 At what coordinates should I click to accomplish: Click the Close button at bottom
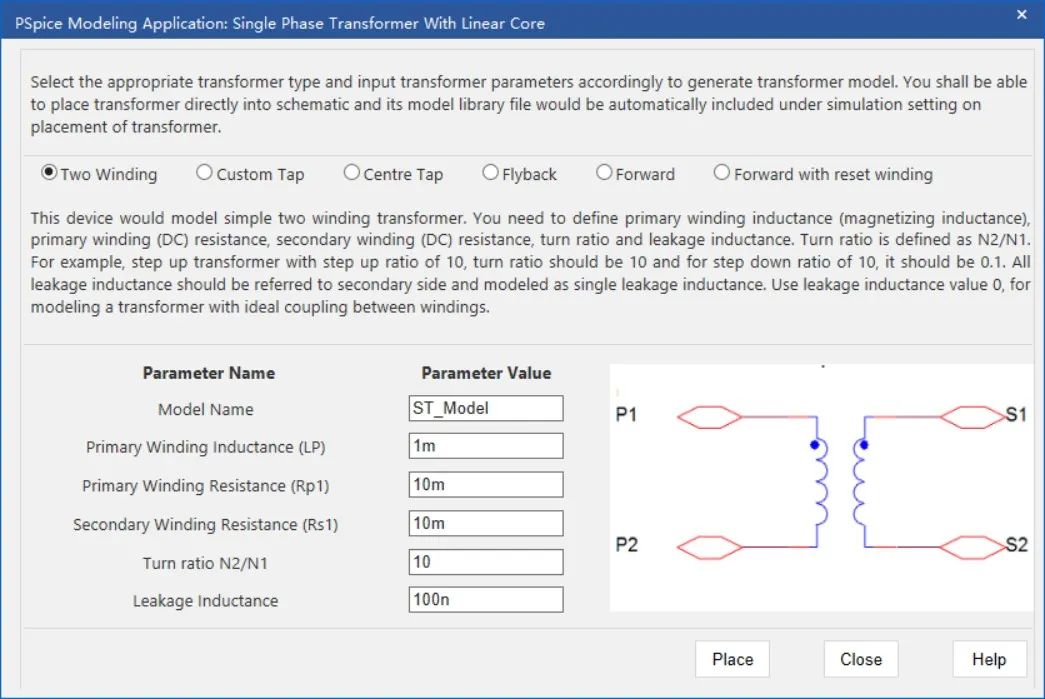point(860,659)
